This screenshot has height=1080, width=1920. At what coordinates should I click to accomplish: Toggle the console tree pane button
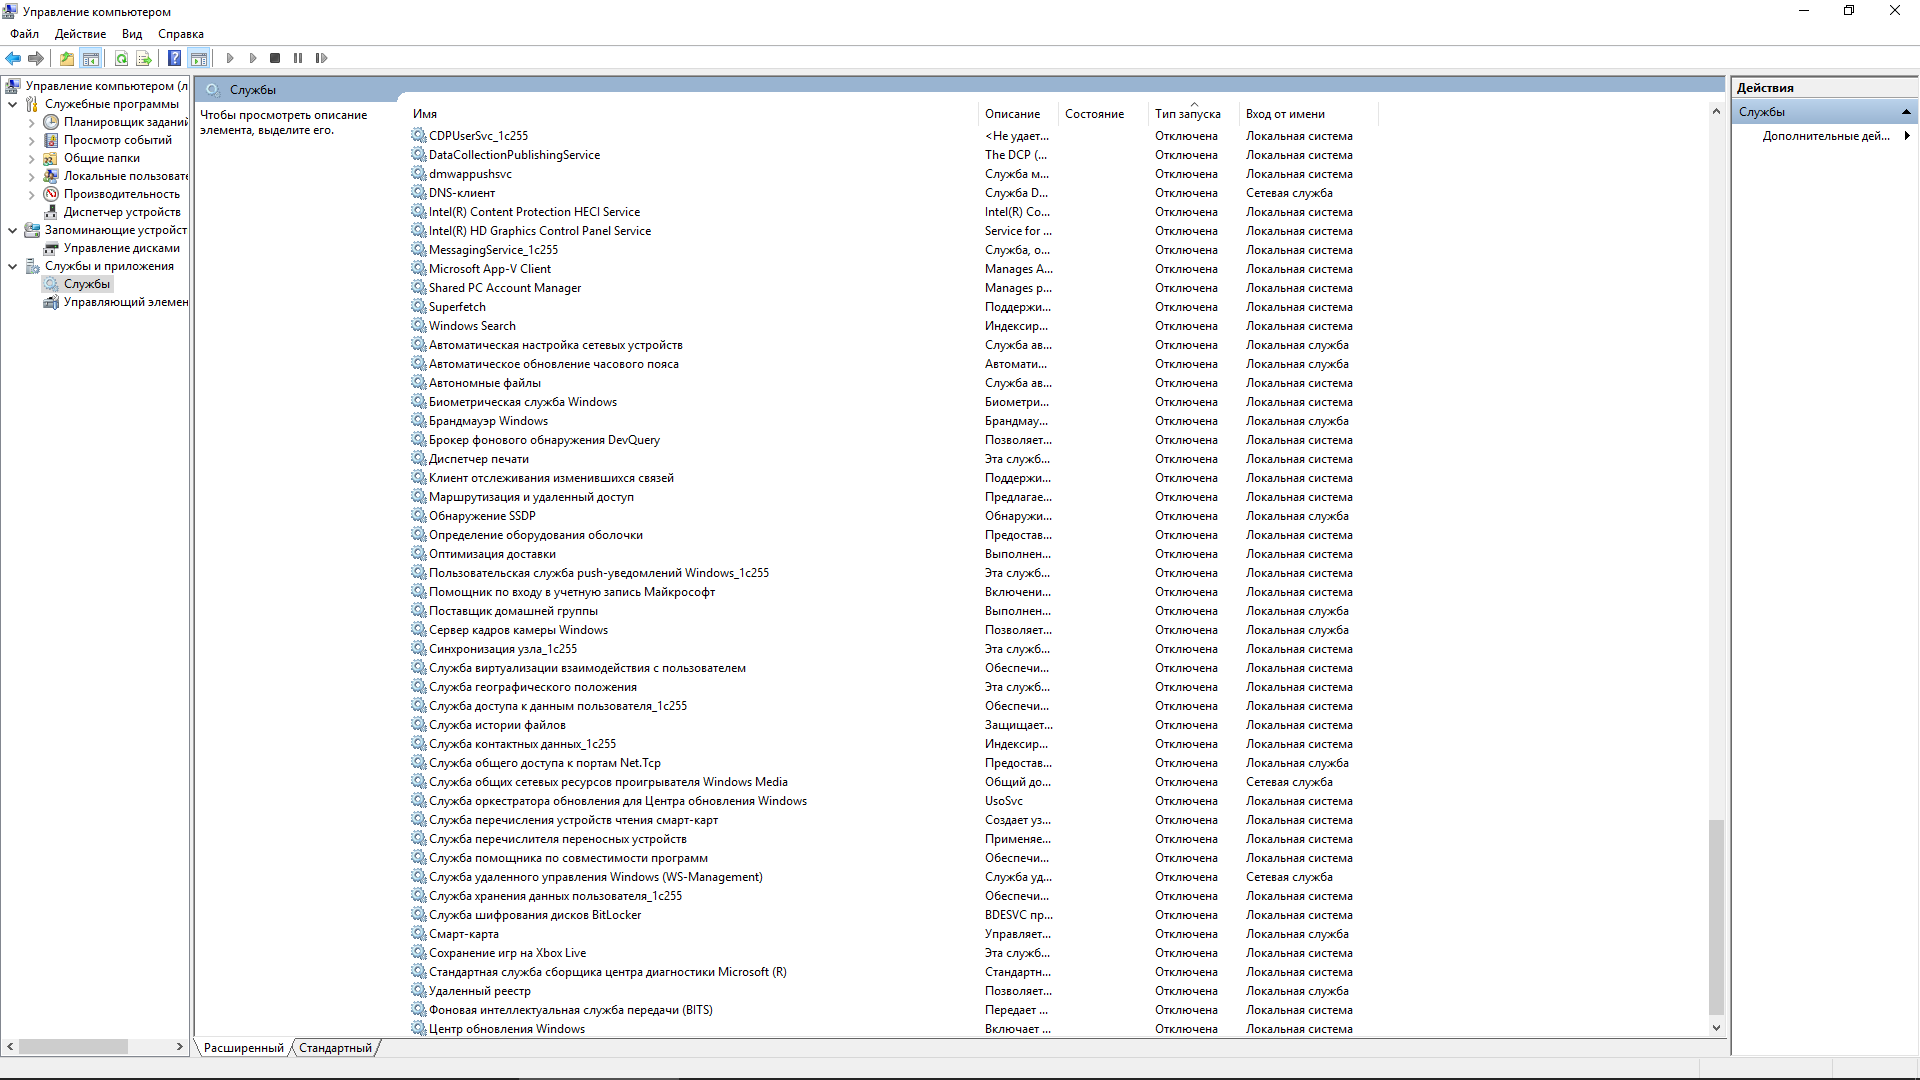(x=90, y=58)
